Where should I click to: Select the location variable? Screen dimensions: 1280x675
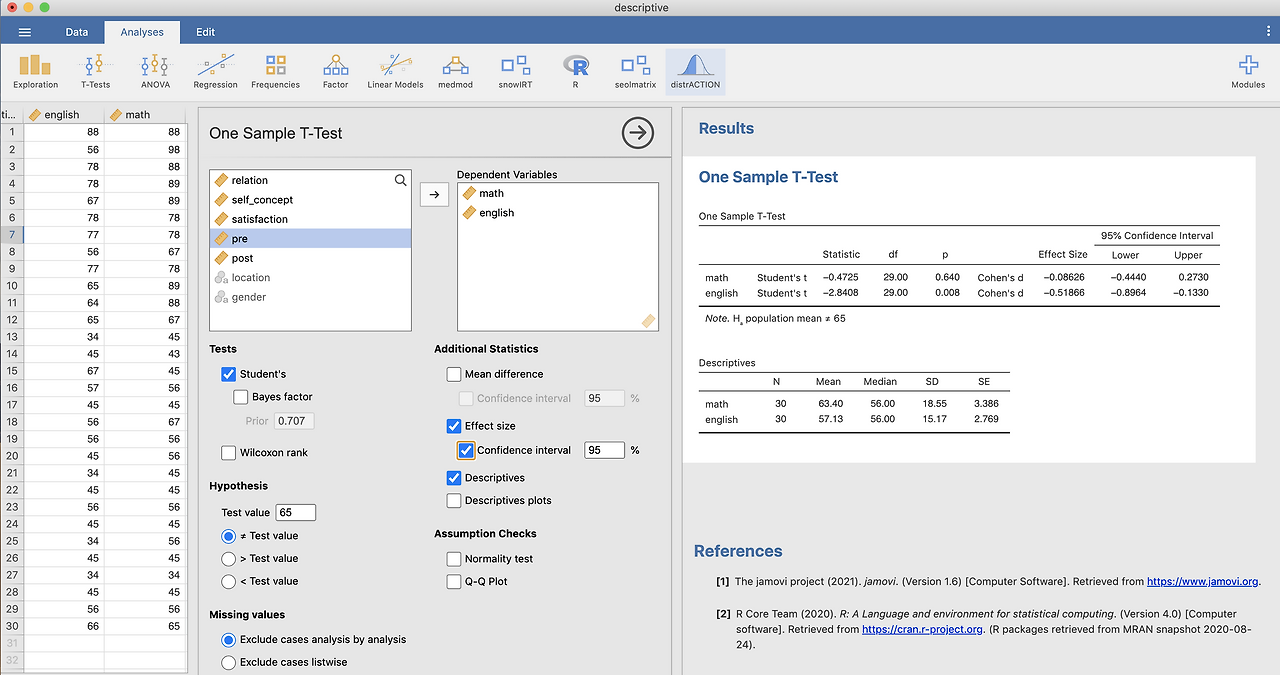(x=310, y=277)
